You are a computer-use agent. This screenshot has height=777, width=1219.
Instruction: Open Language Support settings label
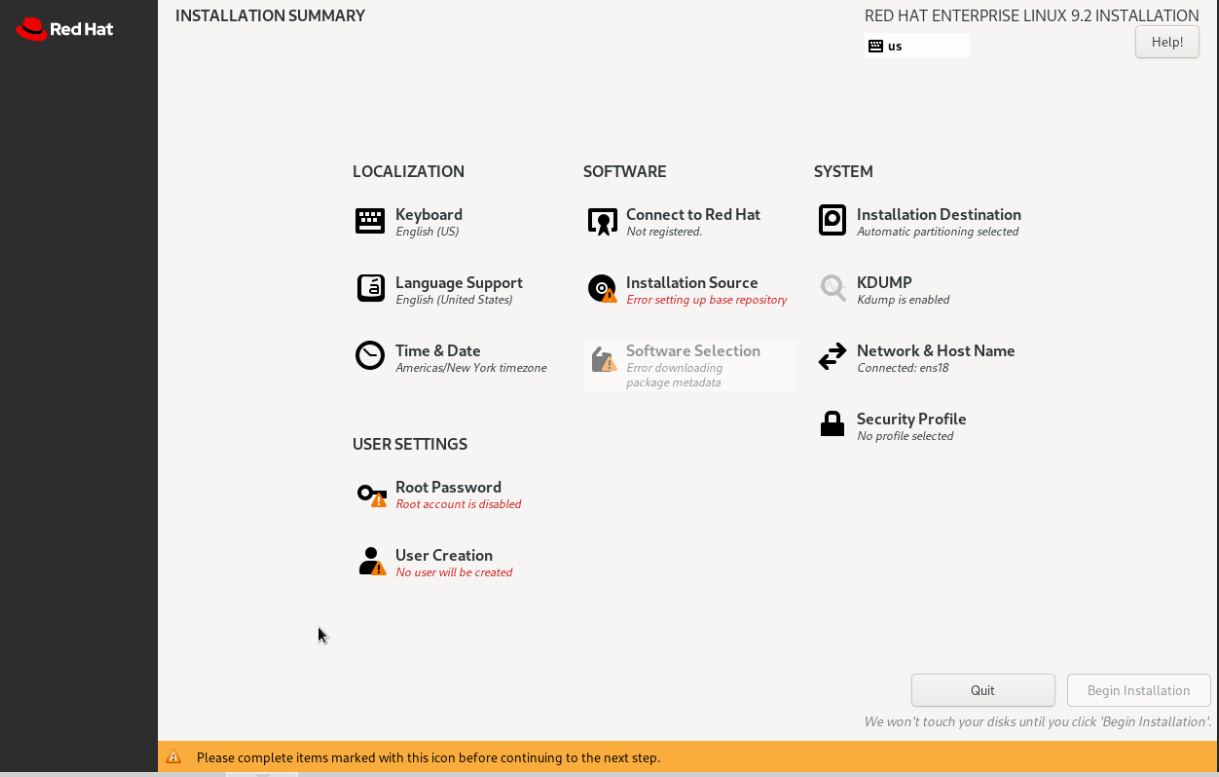click(459, 282)
